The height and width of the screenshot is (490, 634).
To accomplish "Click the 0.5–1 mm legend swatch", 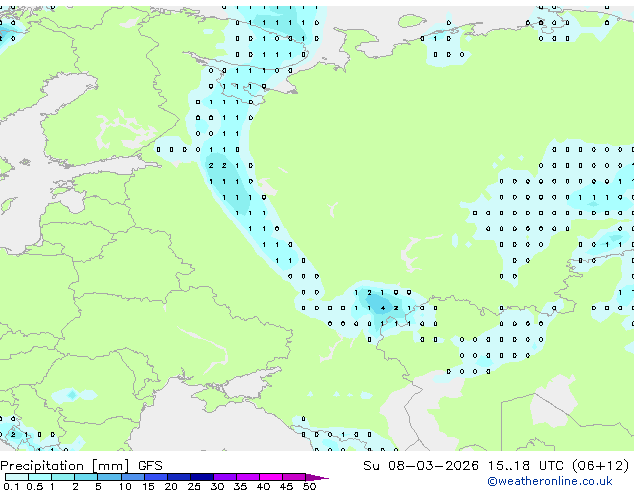I will 40,477.
